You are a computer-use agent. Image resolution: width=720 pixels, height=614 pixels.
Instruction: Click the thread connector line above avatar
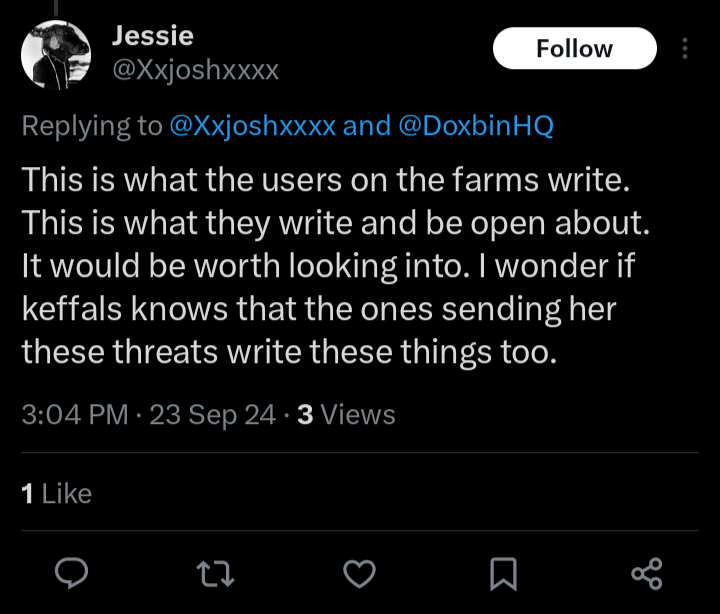click(56, 7)
